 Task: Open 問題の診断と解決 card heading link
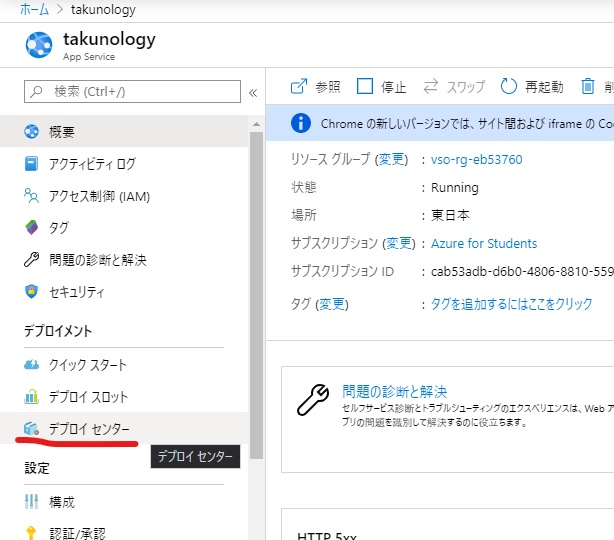pos(394,391)
